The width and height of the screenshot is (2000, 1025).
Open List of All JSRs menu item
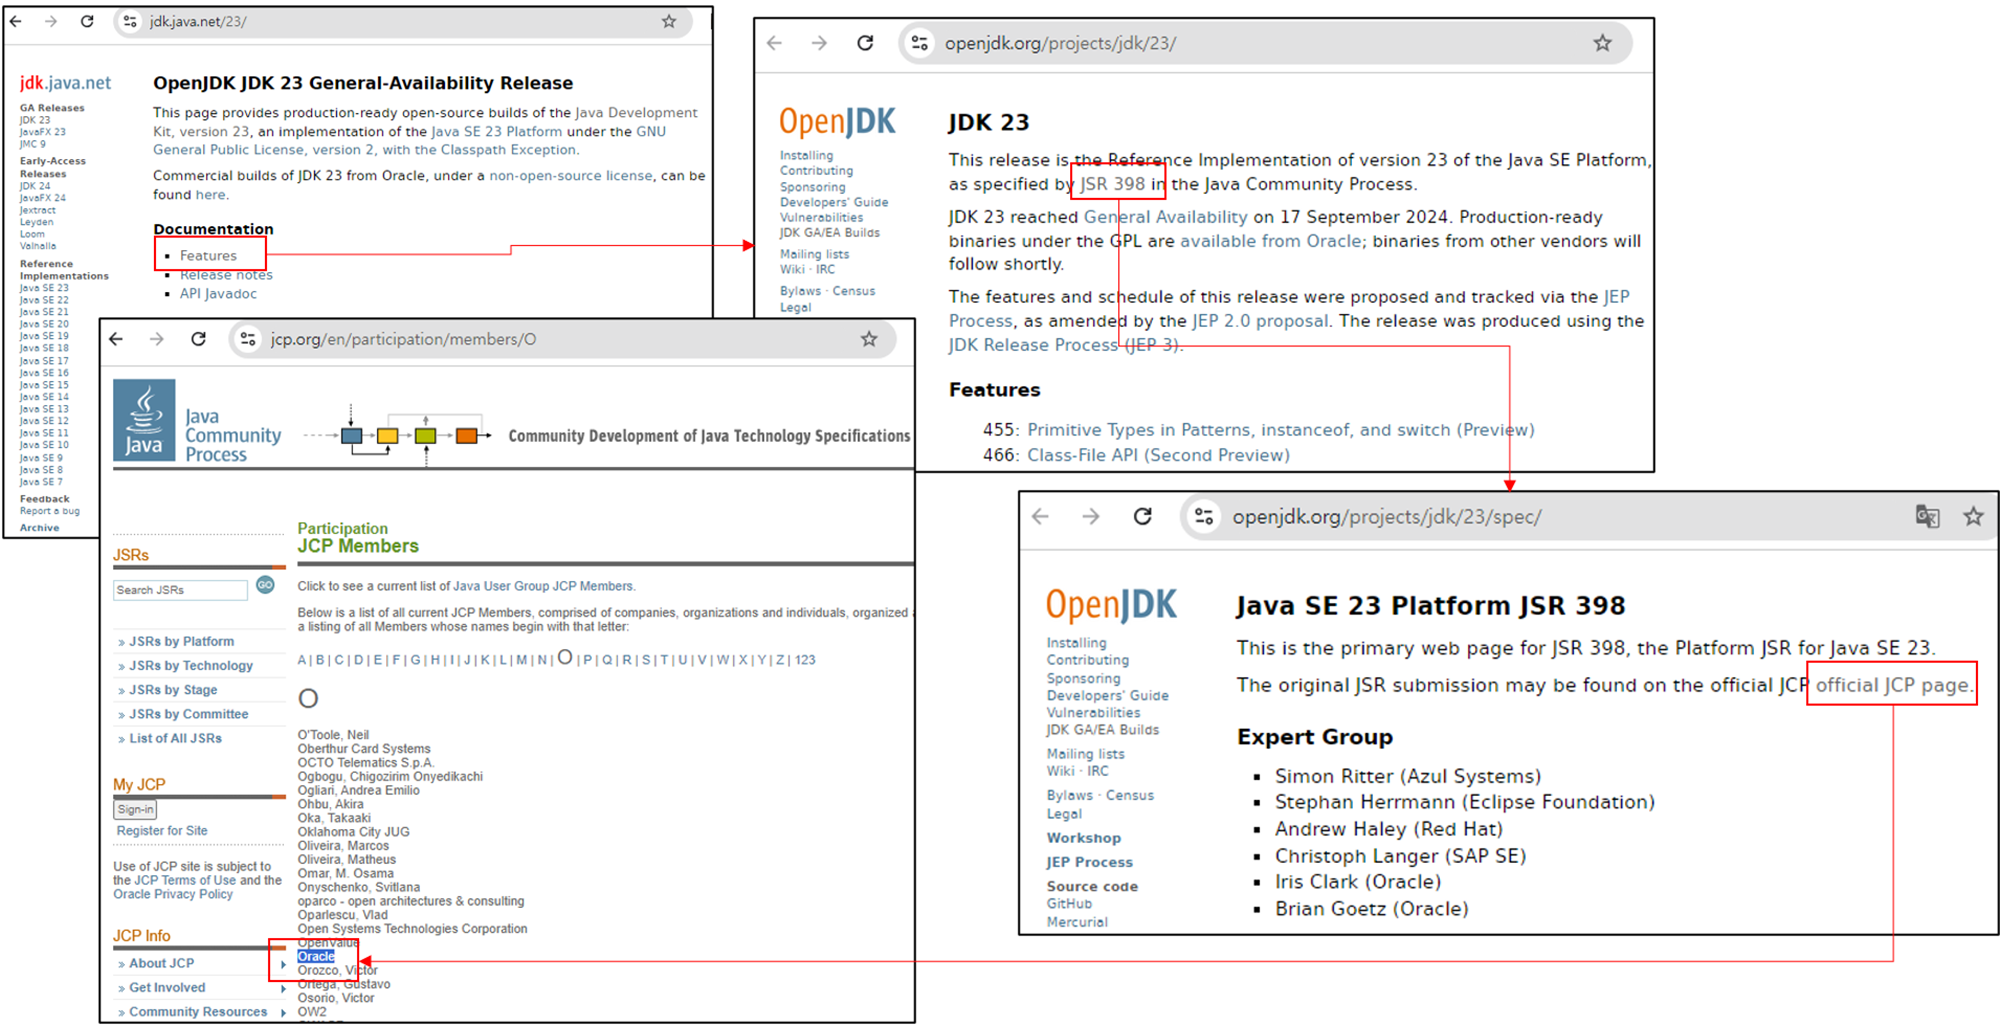click(175, 738)
